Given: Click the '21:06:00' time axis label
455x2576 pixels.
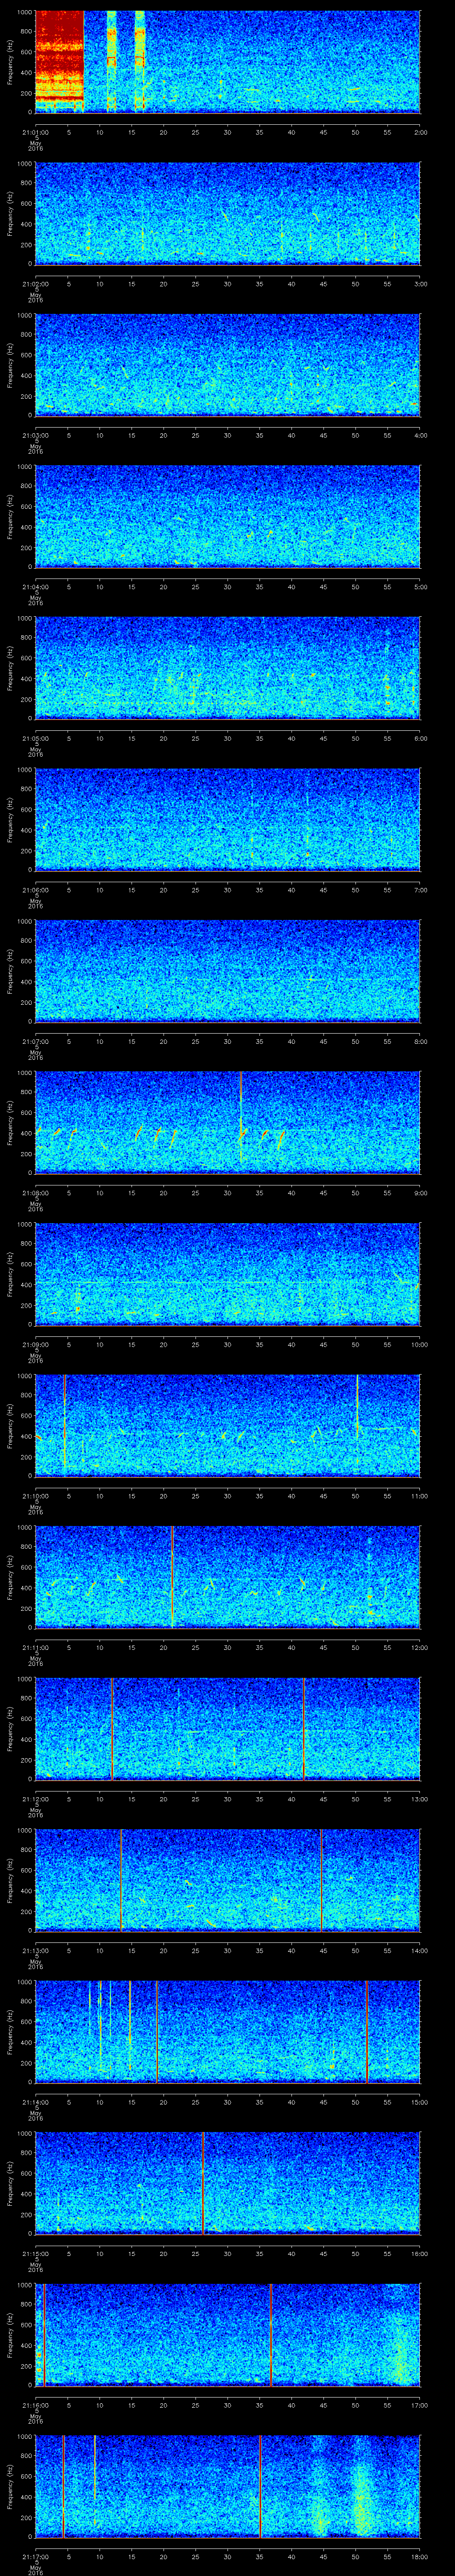Looking at the screenshot, I should pos(35,890).
